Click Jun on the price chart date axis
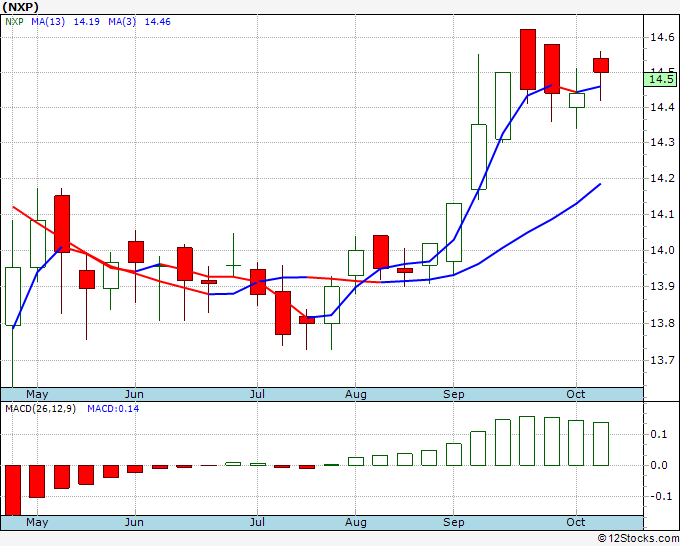Screen dimensions: 680x546 click(x=134, y=394)
